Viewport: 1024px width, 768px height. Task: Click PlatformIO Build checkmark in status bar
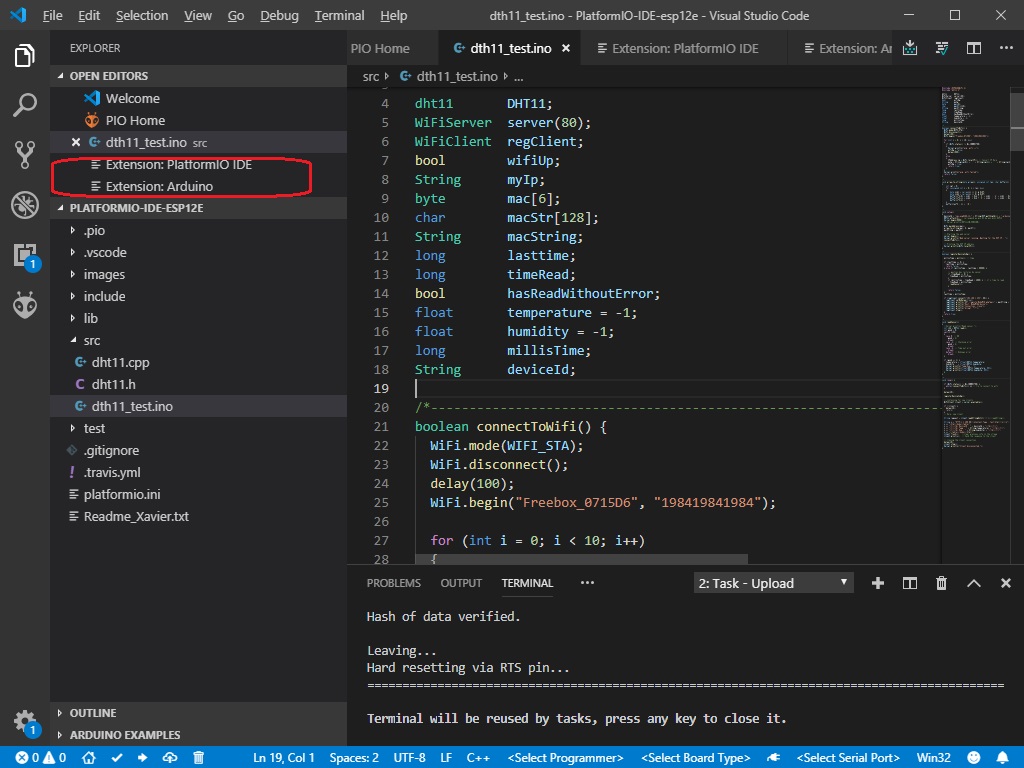coord(117,758)
